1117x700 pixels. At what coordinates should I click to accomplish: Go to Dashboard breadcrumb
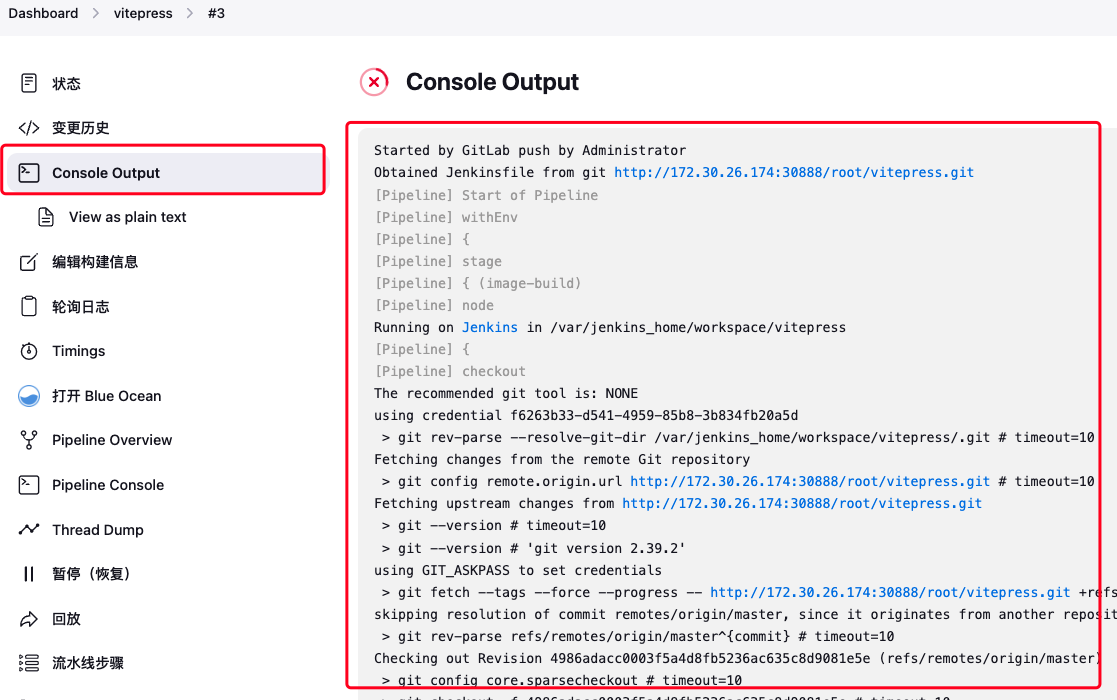[43, 13]
